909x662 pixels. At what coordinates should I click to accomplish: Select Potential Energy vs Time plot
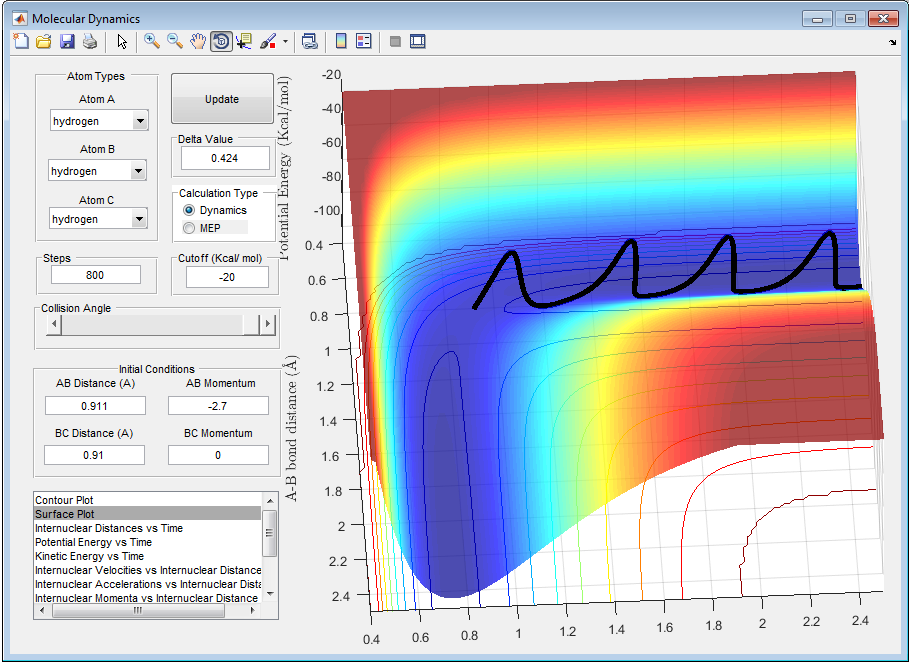point(93,542)
